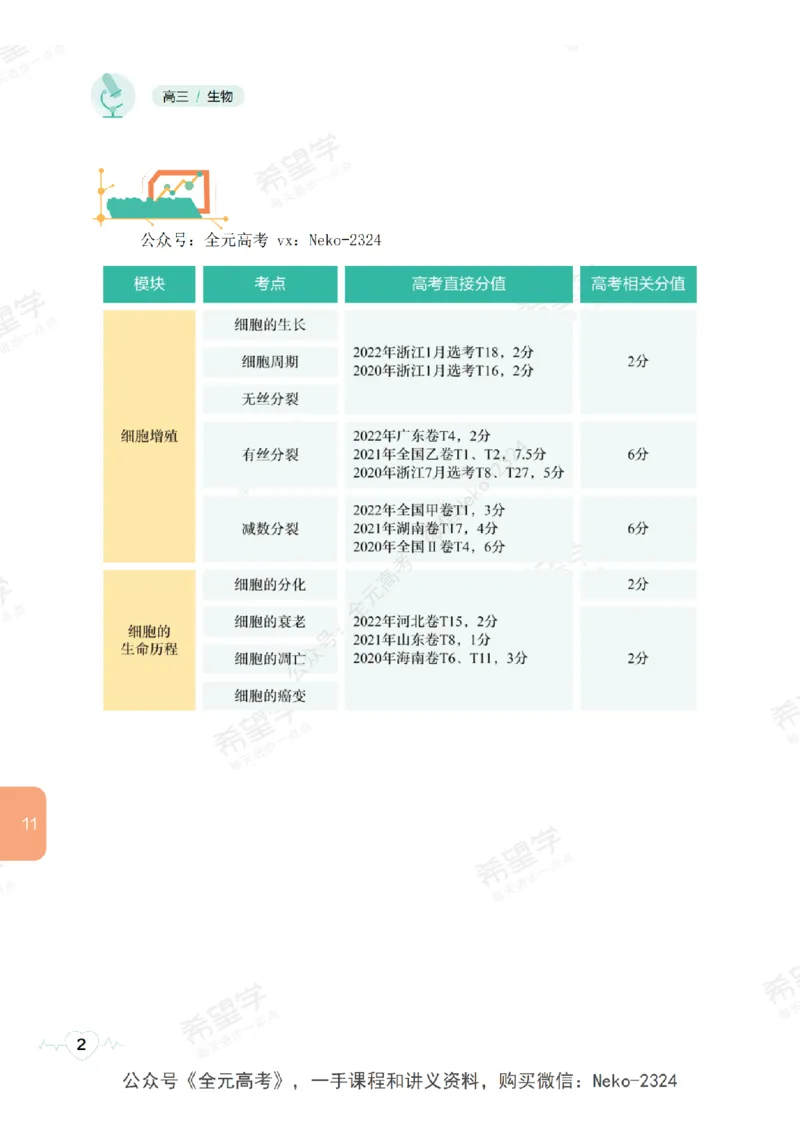Click the microscope icon in the header
The image size is (800, 1132).
113,95
